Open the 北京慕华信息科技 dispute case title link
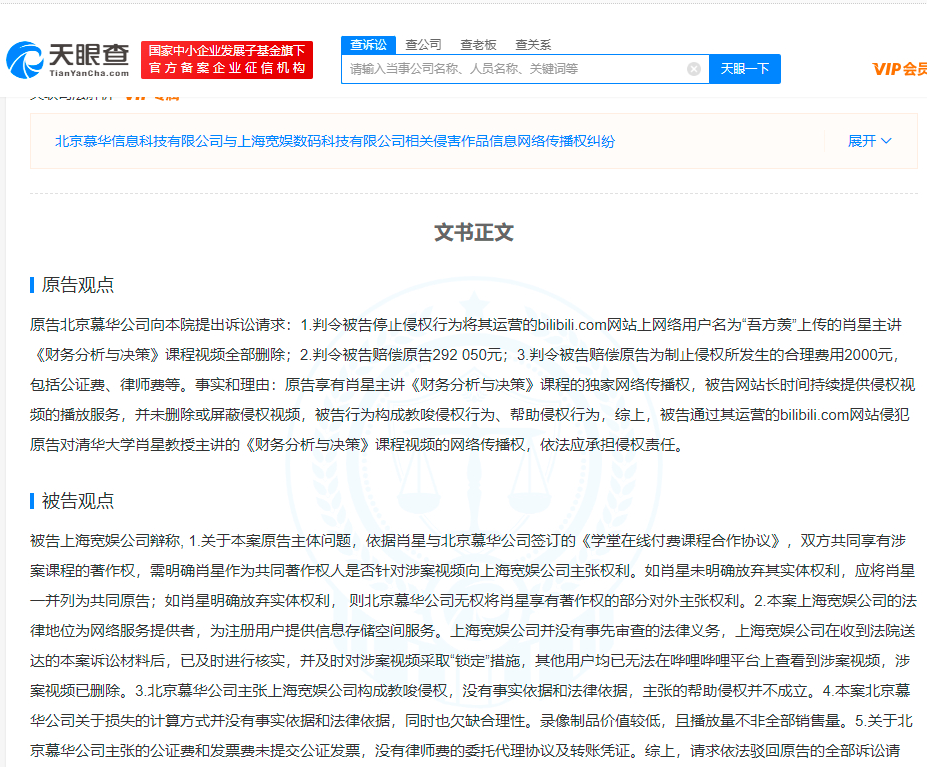Screen dimensions: 927x767 pyautogui.click(x=335, y=141)
